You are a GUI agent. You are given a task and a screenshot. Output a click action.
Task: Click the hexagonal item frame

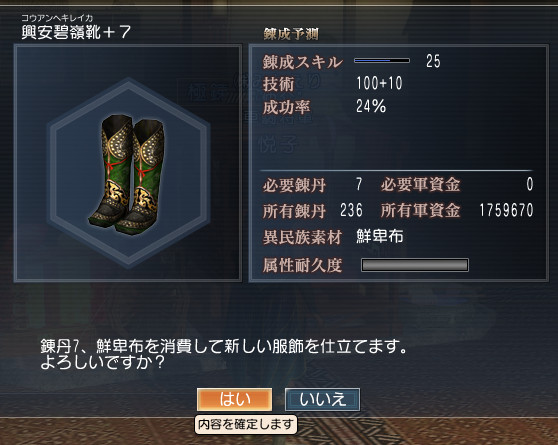(x=128, y=173)
